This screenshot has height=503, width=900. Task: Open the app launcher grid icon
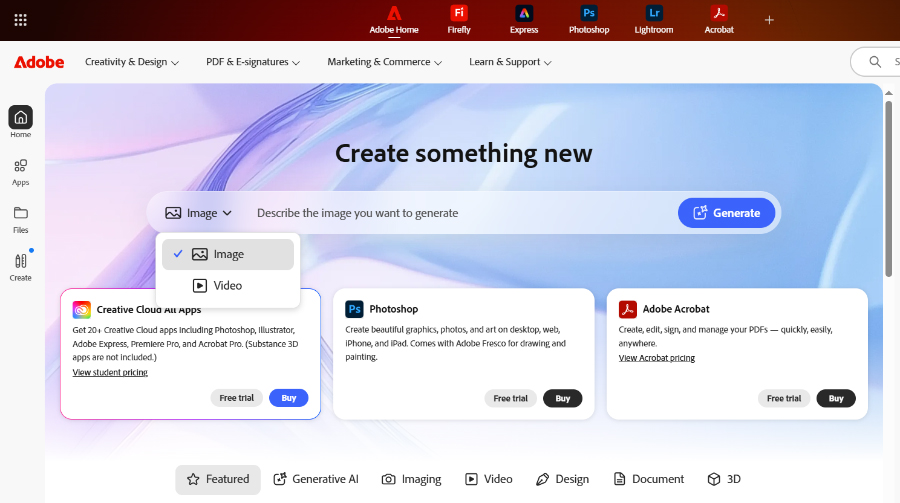[21, 20]
